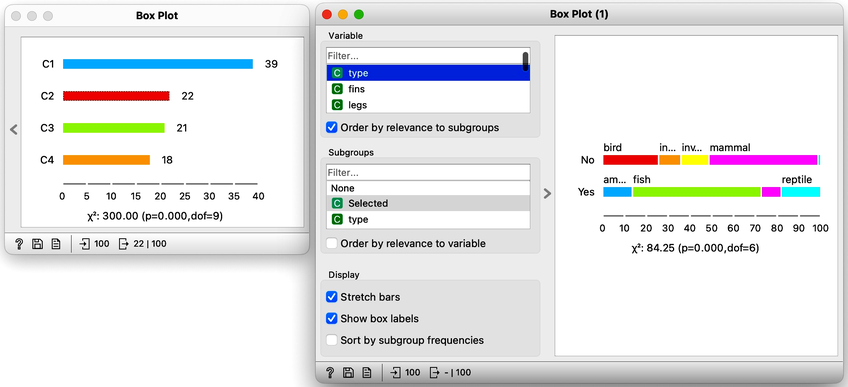Enable Order by relevance to variable
Viewport: 848px width, 387px height.
point(332,244)
